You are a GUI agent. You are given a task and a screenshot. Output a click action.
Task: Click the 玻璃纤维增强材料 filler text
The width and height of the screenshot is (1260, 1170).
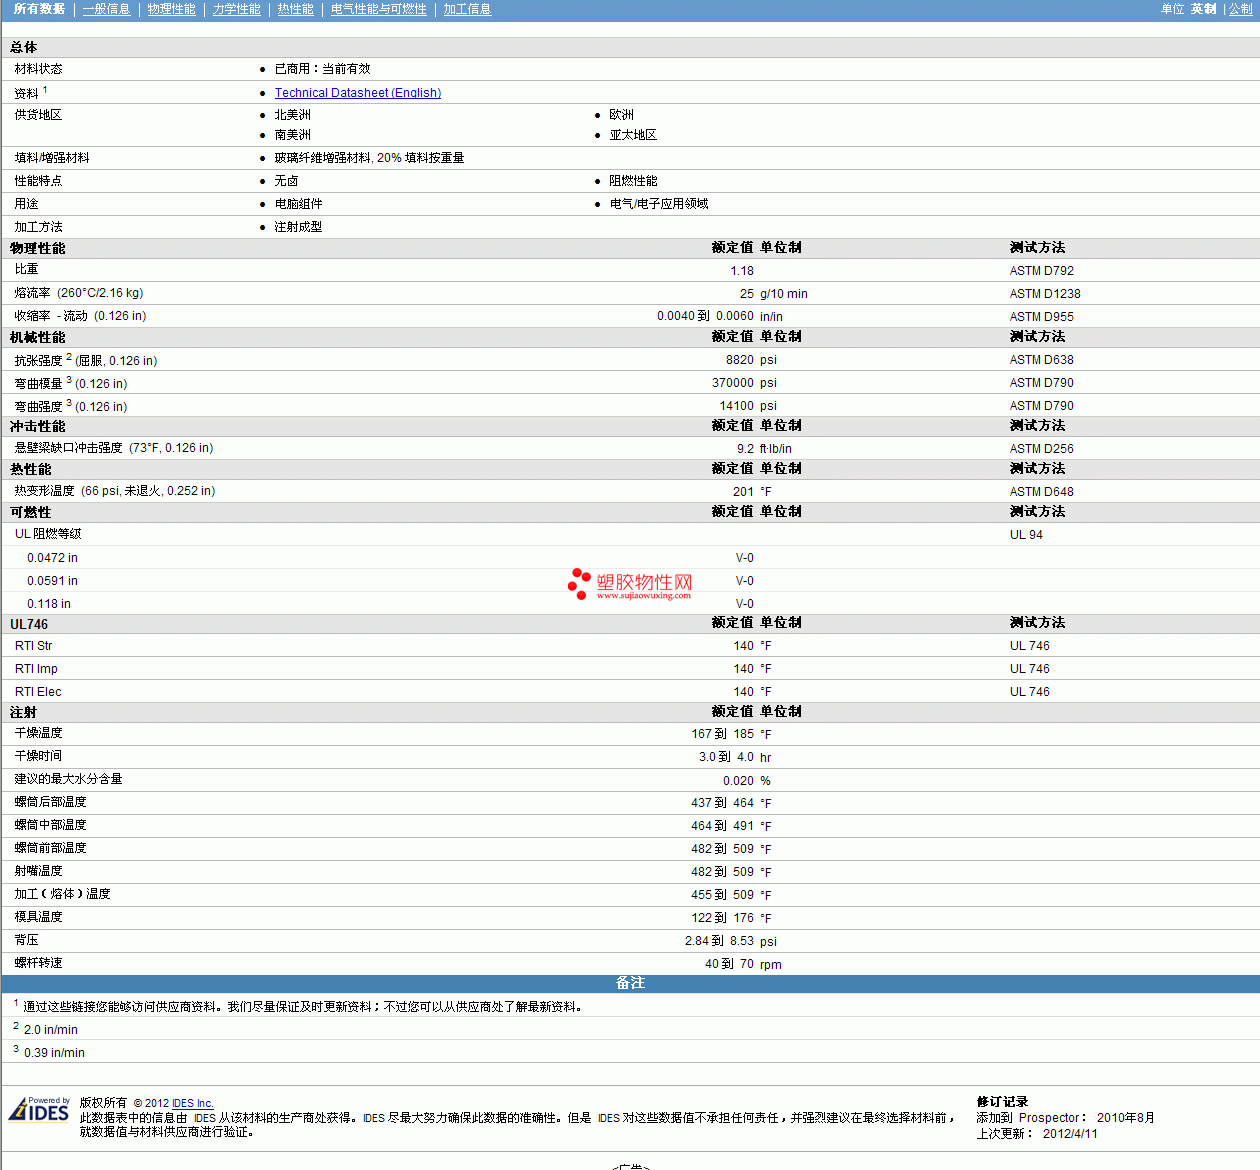(x=369, y=158)
